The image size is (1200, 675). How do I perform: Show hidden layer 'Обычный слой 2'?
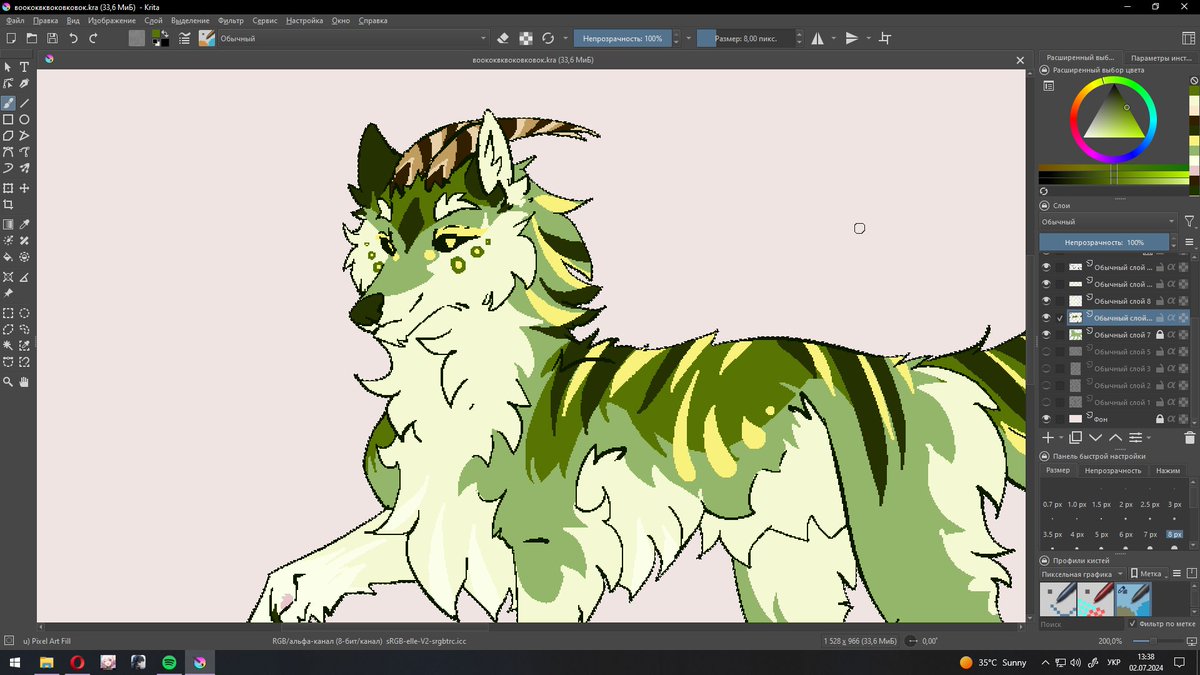1047,385
